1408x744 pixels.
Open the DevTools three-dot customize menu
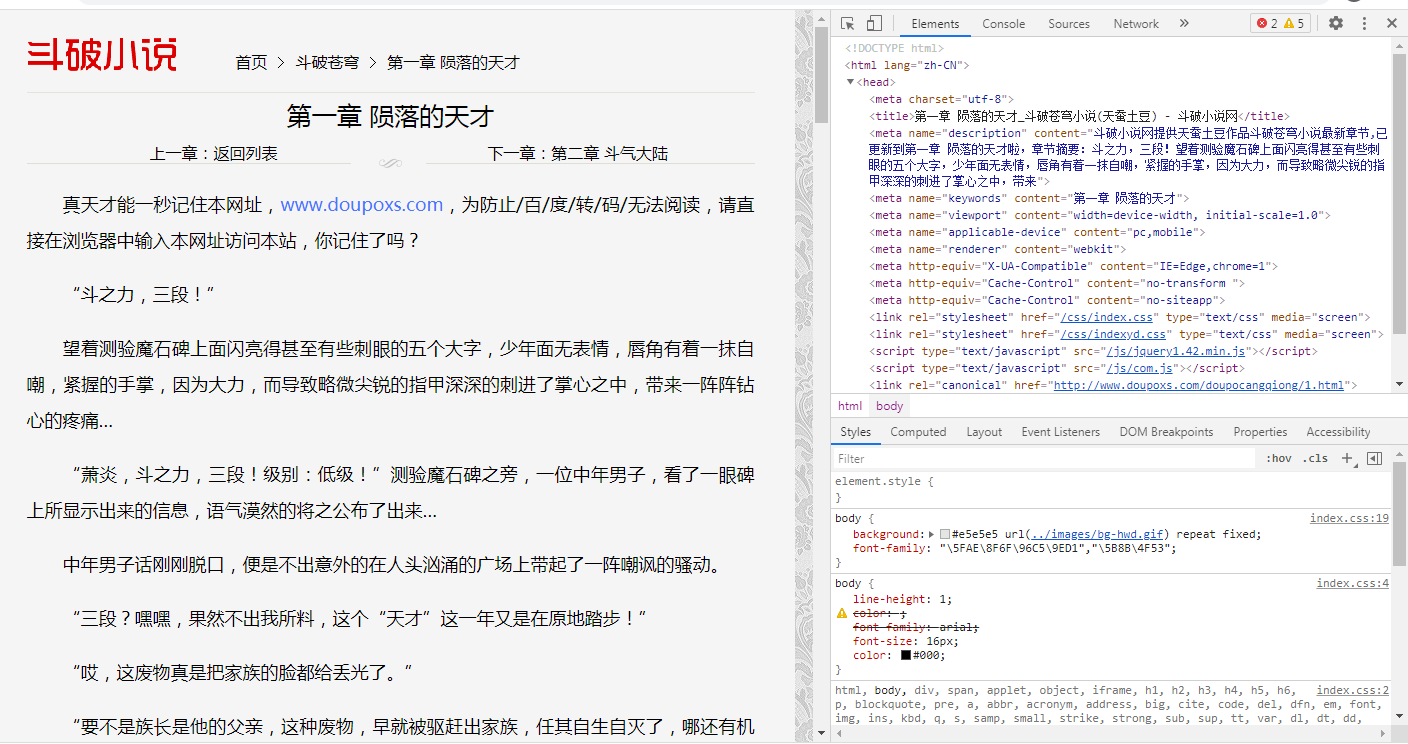tap(1364, 23)
